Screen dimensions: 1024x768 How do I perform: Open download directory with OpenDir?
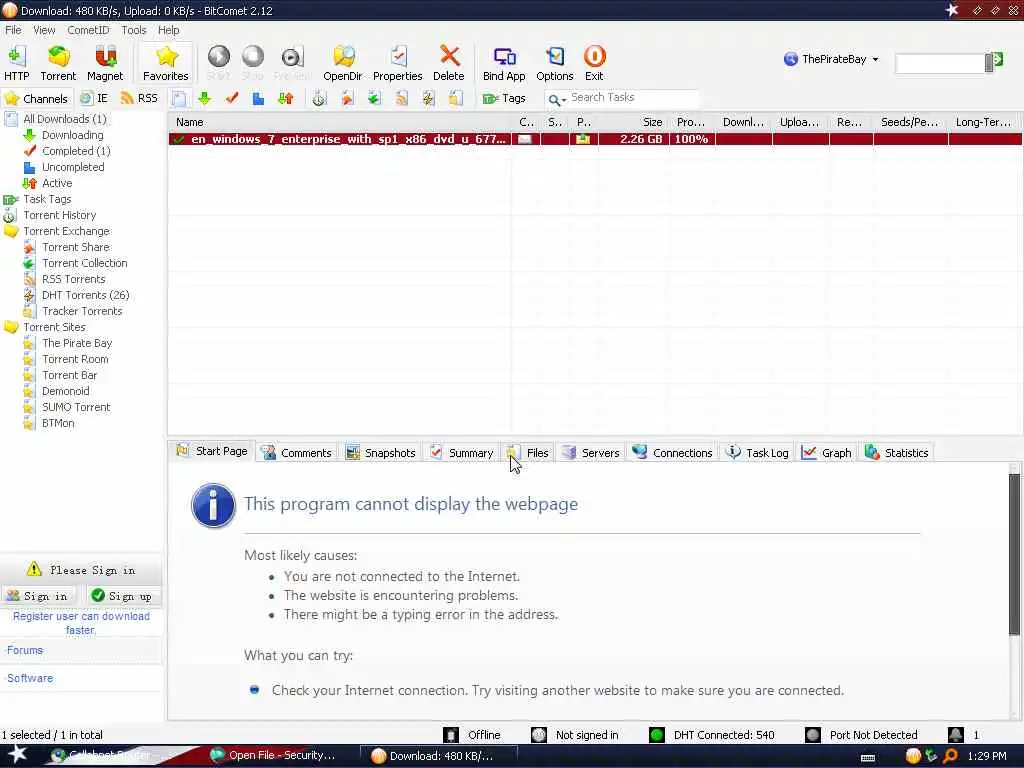point(342,63)
